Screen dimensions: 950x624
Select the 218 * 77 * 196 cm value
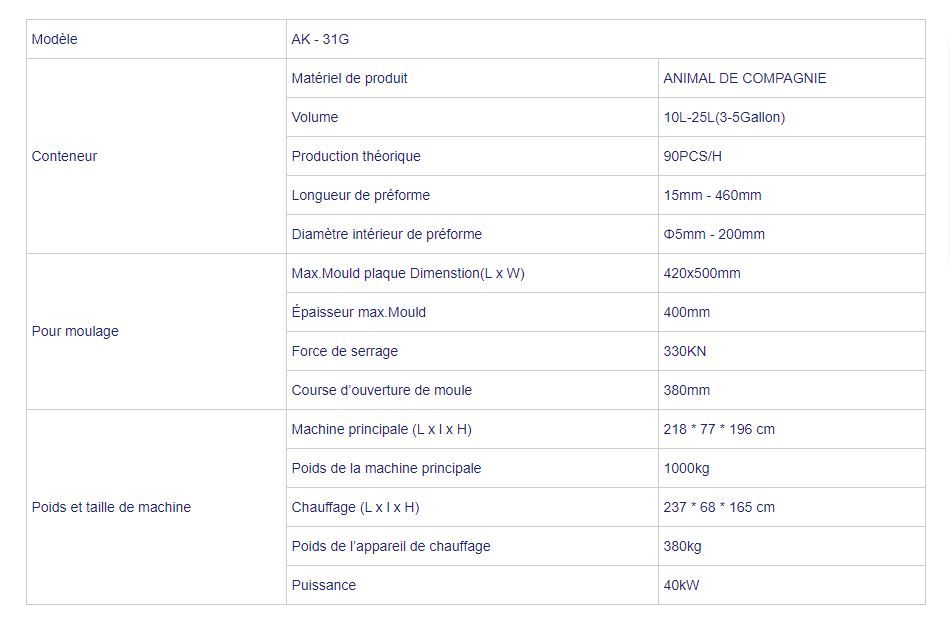click(719, 429)
